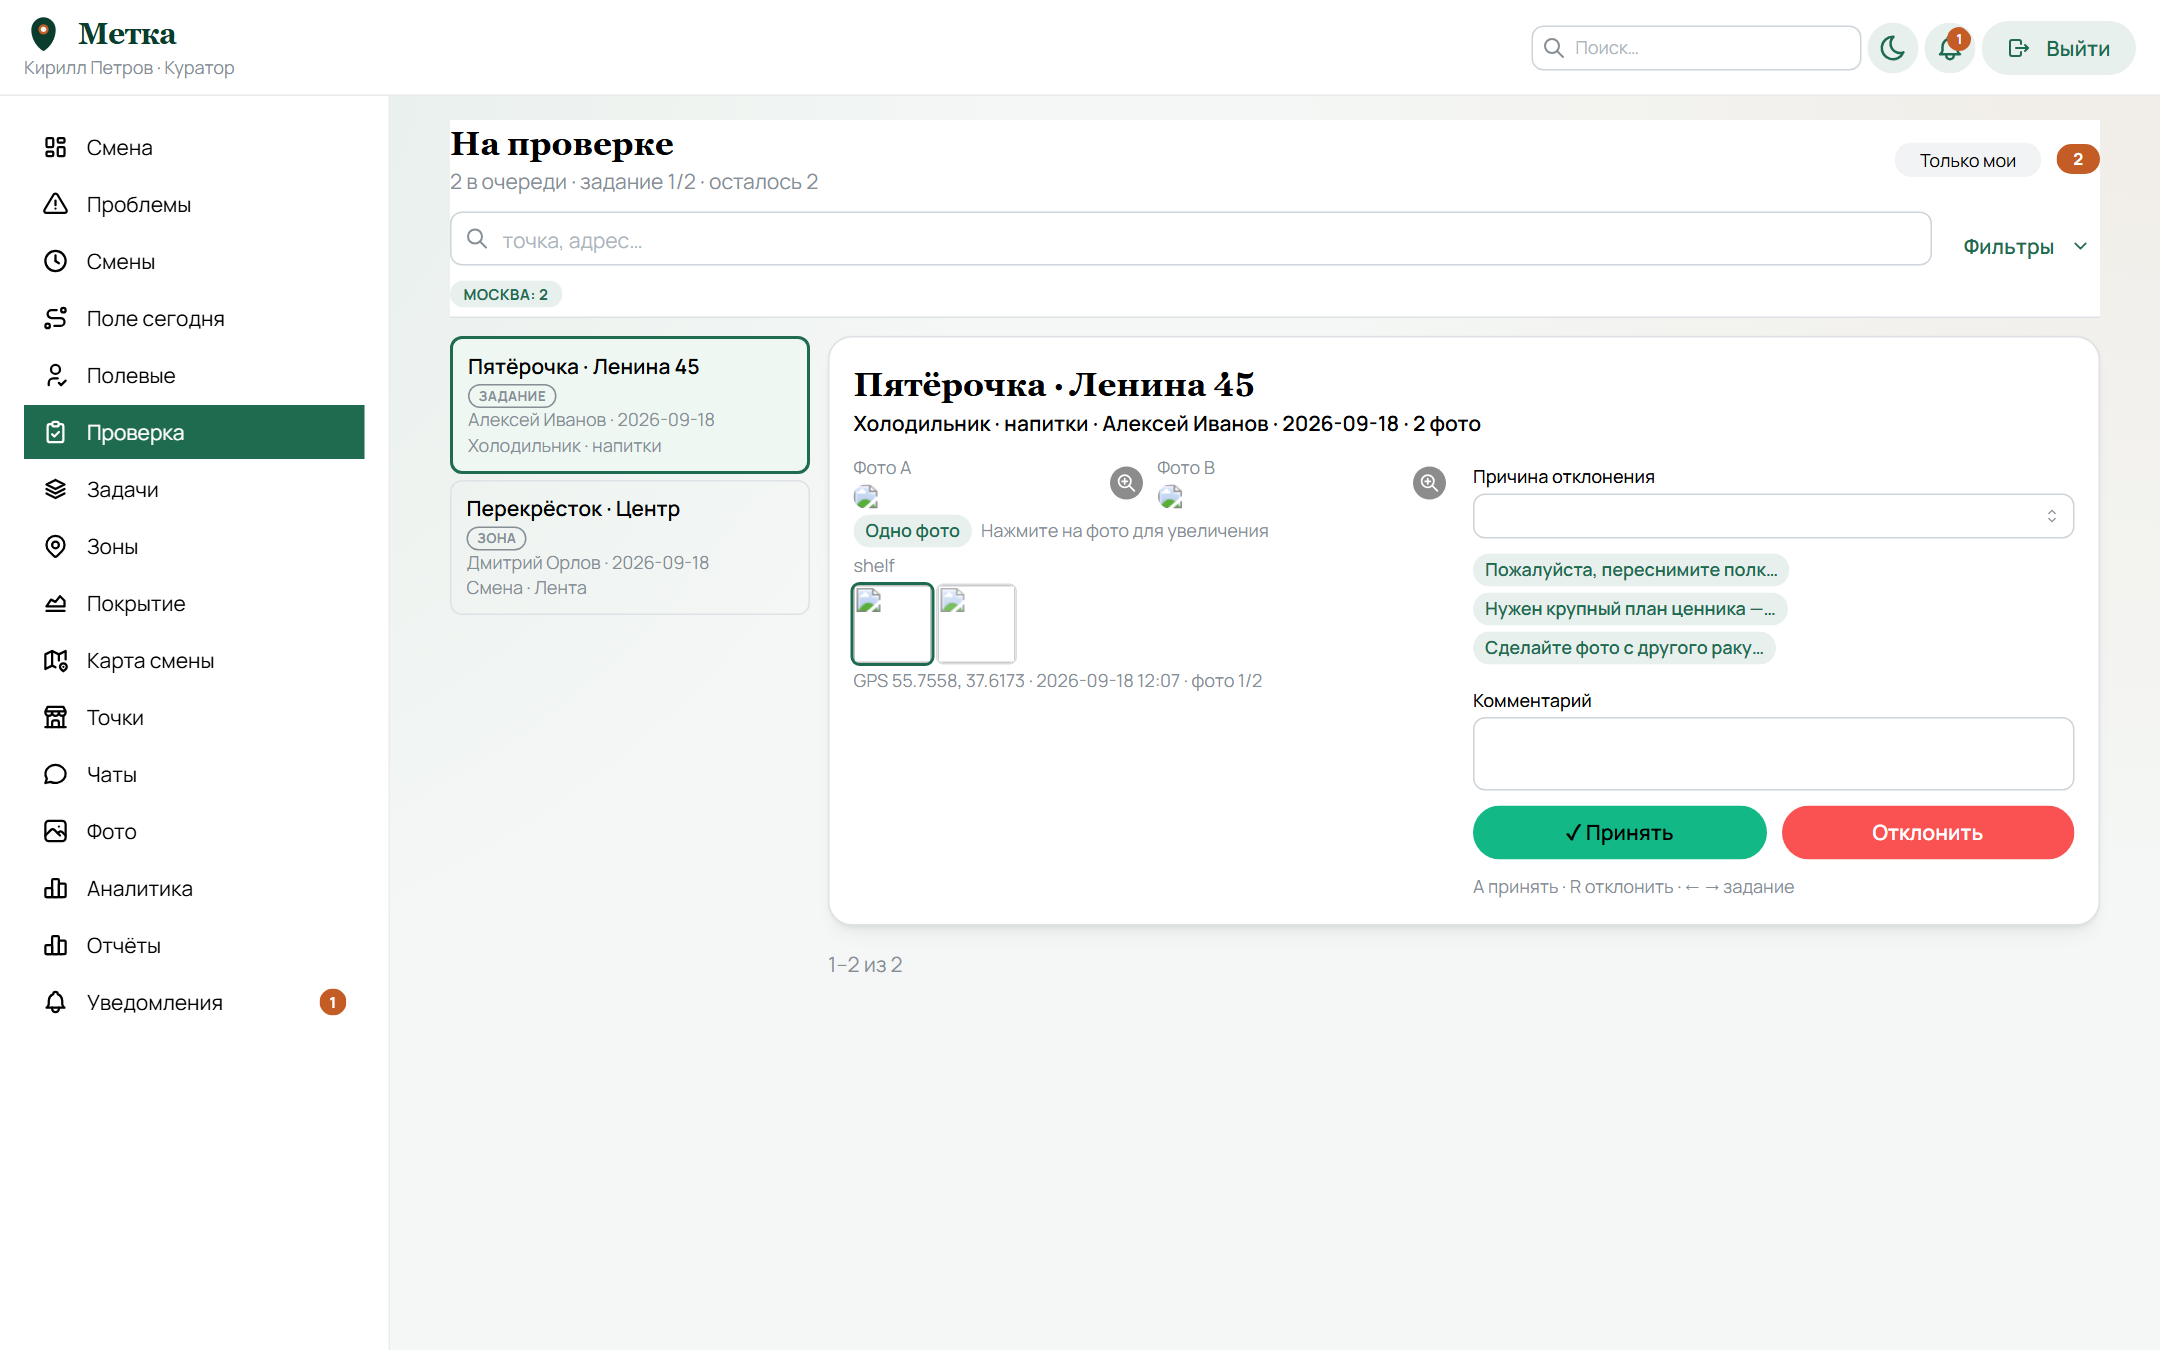The width and height of the screenshot is (2160, 1350).
Task: Click the Зоны location pin icon
Action: point(55,547)
